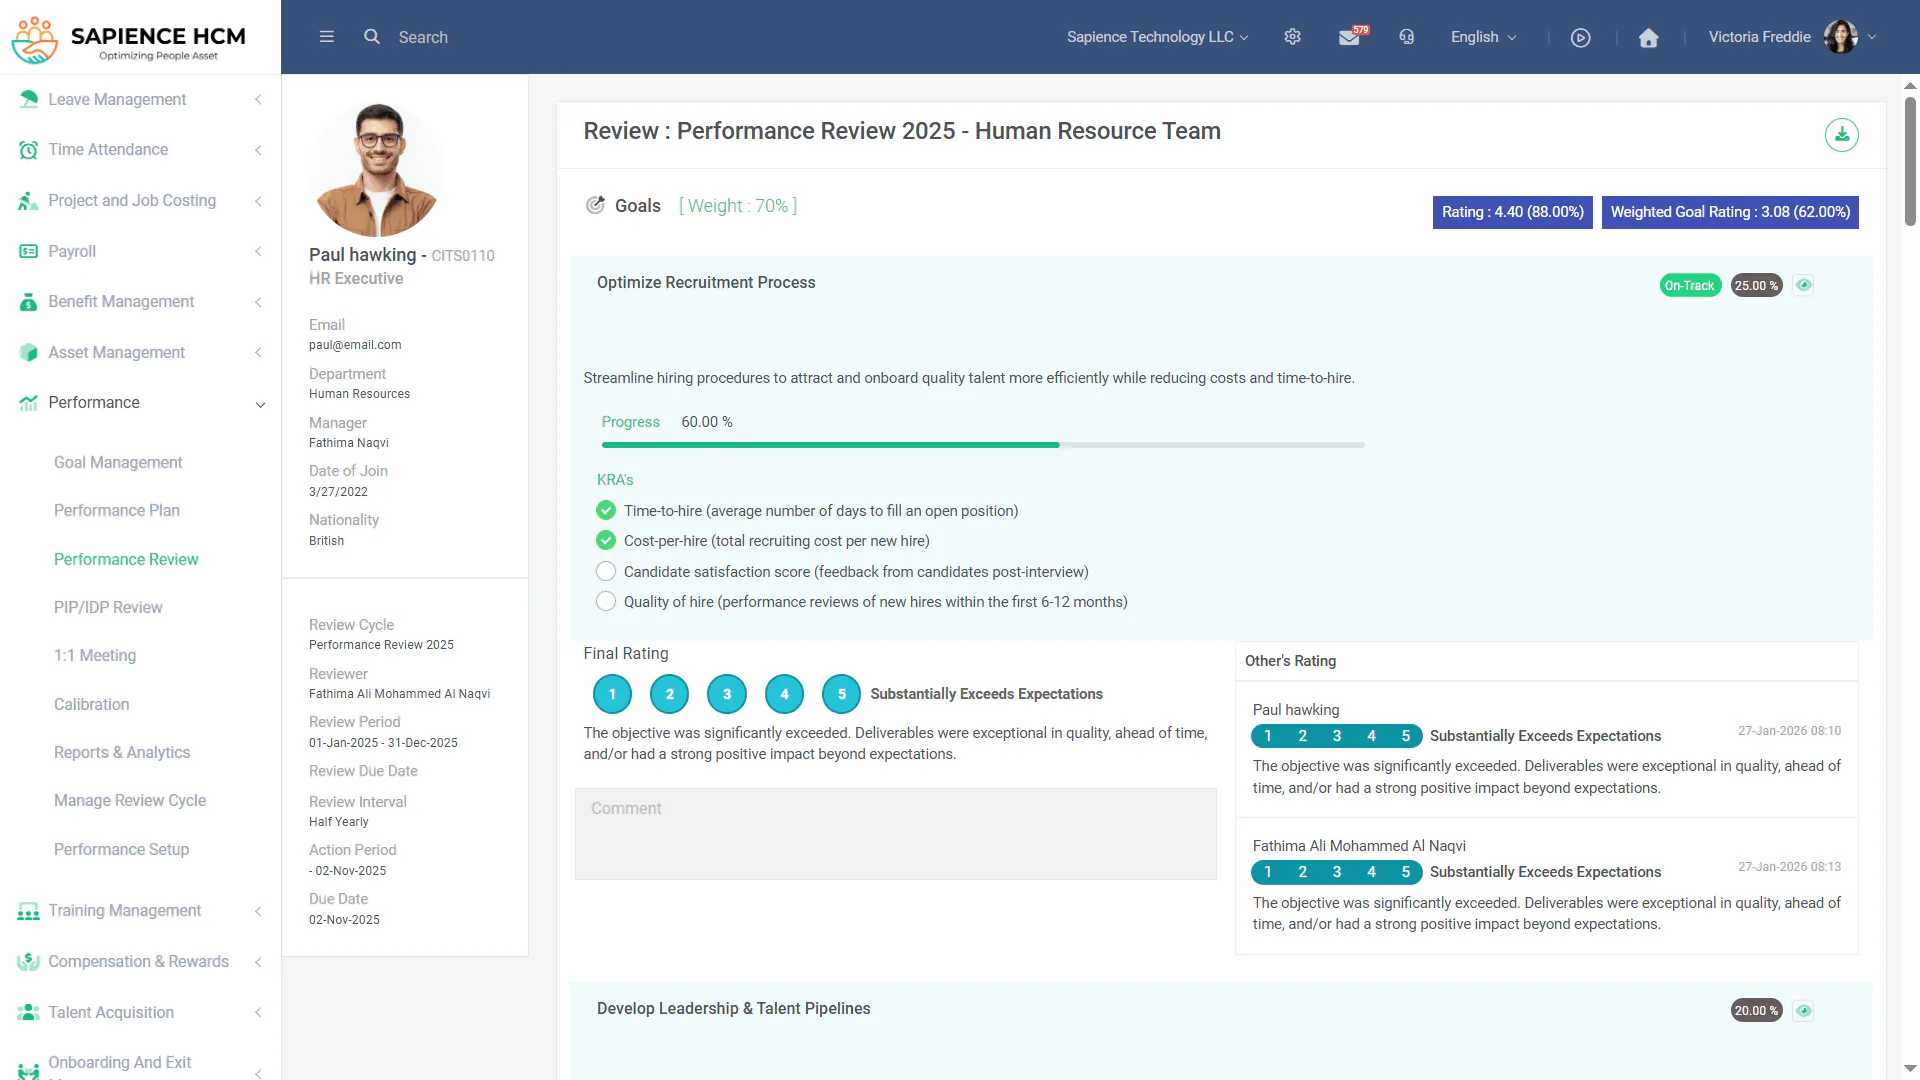The width and height of the screenshot is (1920, 1080).
Task: View Optimize Recruitment Process goal eye icon
Action: pos(1803,285)
